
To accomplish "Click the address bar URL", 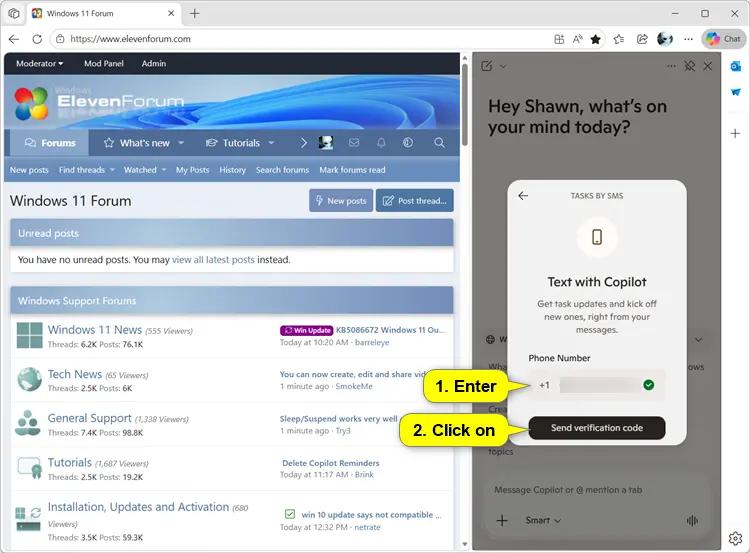I will tap(130, 39).
